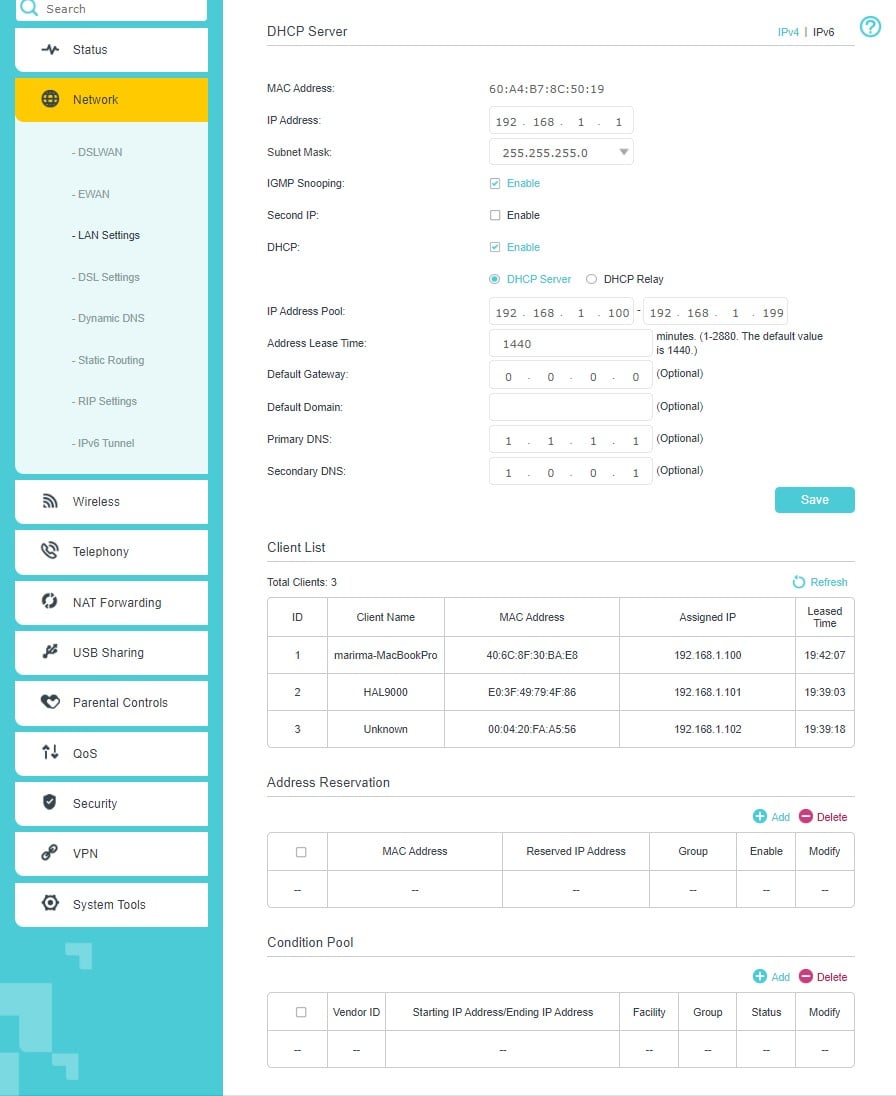Viewport: 896px width, 1096px height.
Task: Click MAC address E0:3F:49:79:4F:86
Action: [532, 693]
